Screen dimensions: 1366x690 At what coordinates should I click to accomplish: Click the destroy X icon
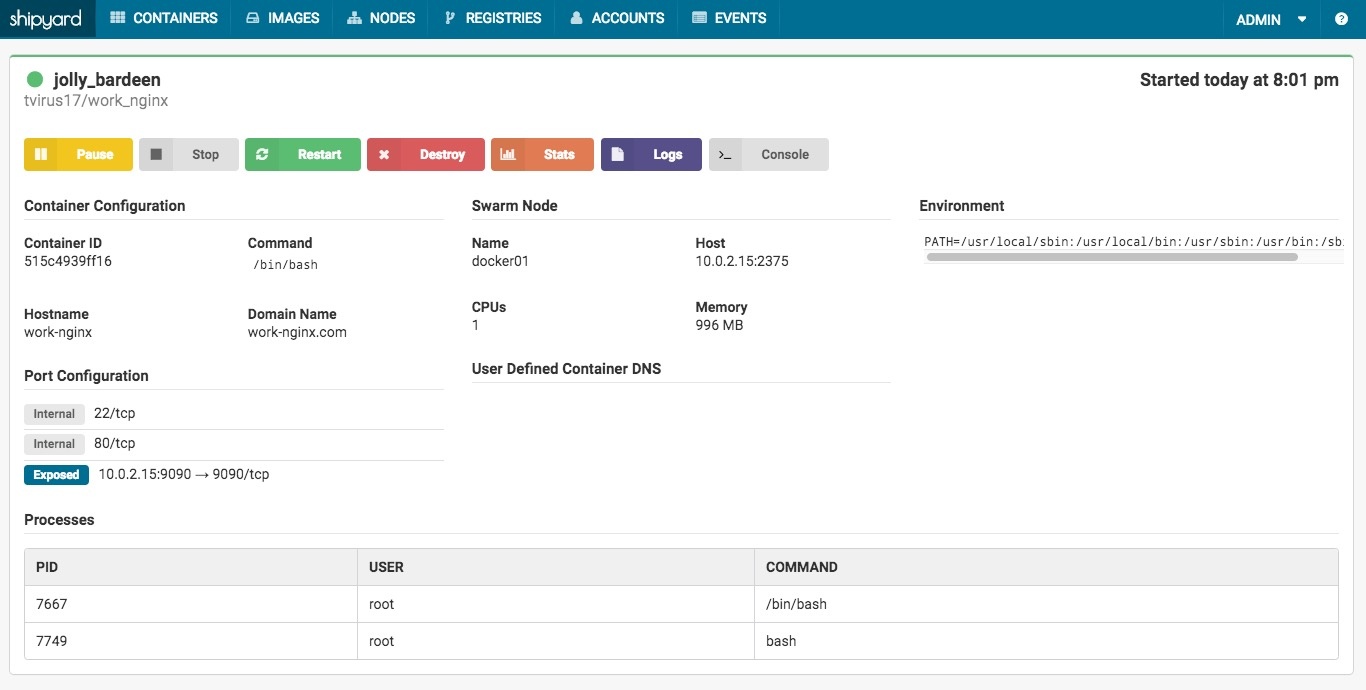tap(384, 155)
